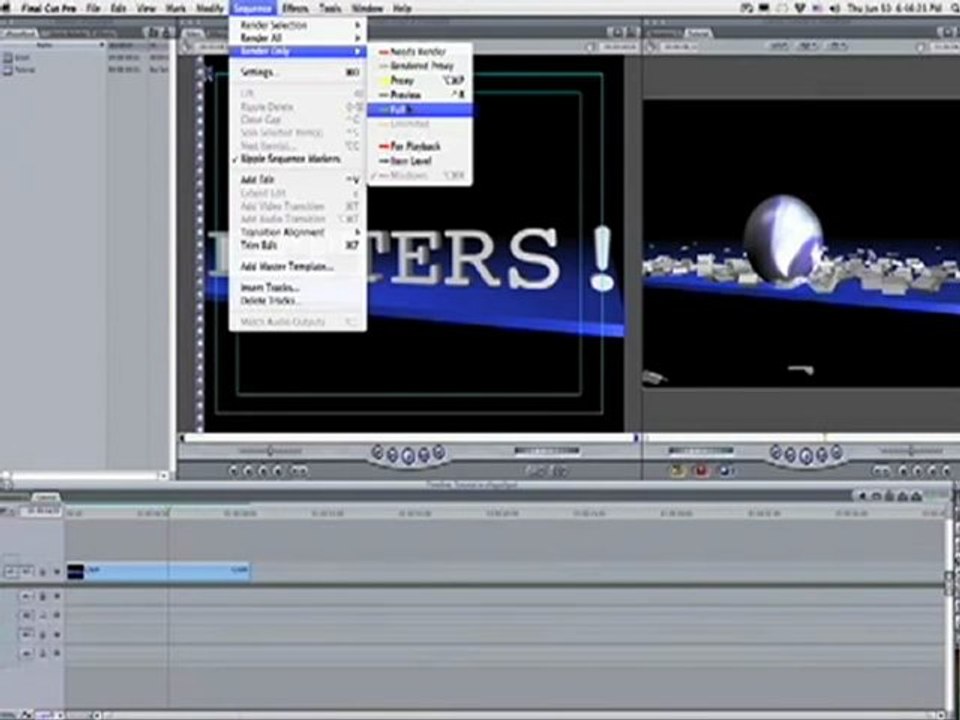
Task: Choose Insert Tracks menu item
Action: coord(298,287)
